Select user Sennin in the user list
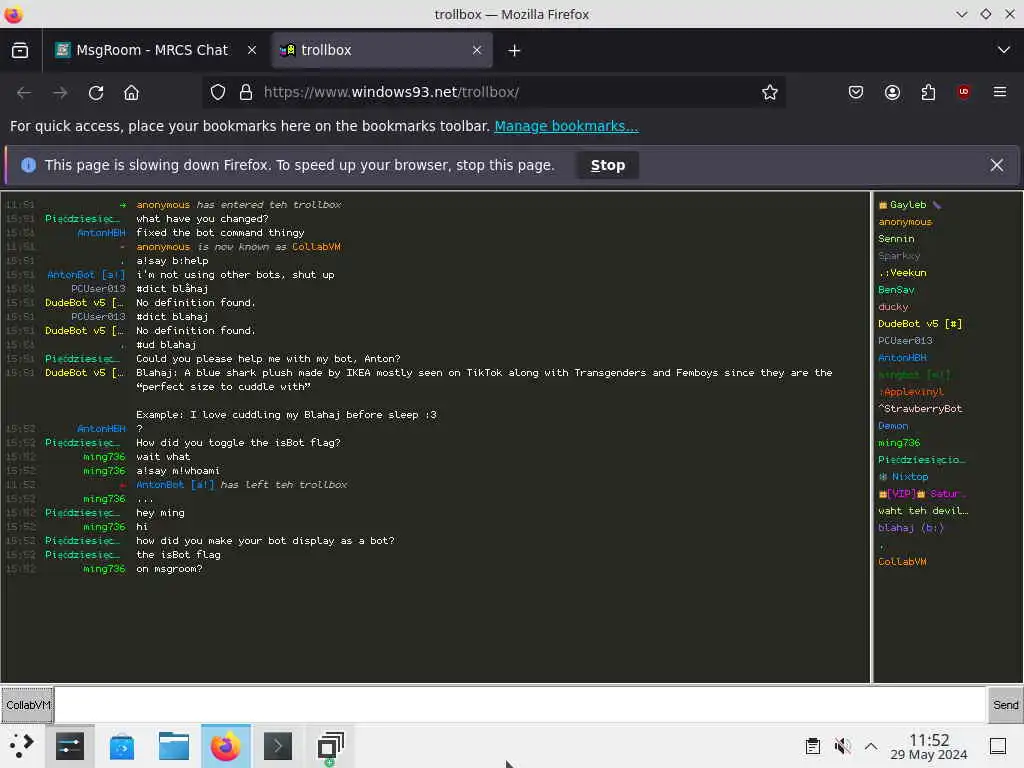Viewport: 1024px width, 768px height. pos(896,239)
